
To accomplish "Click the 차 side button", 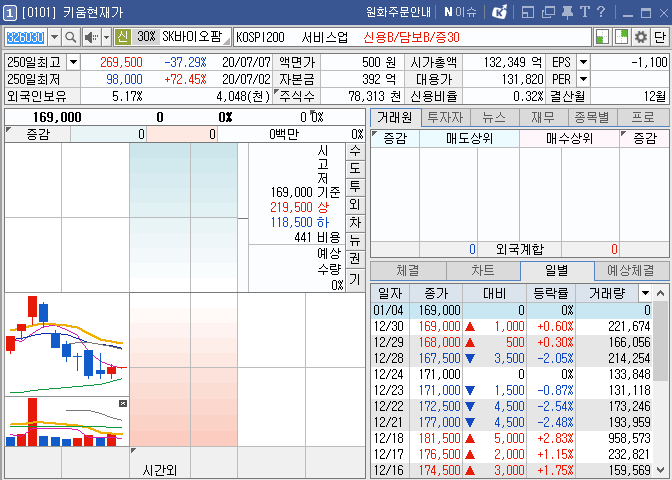I will coord(355,222).
